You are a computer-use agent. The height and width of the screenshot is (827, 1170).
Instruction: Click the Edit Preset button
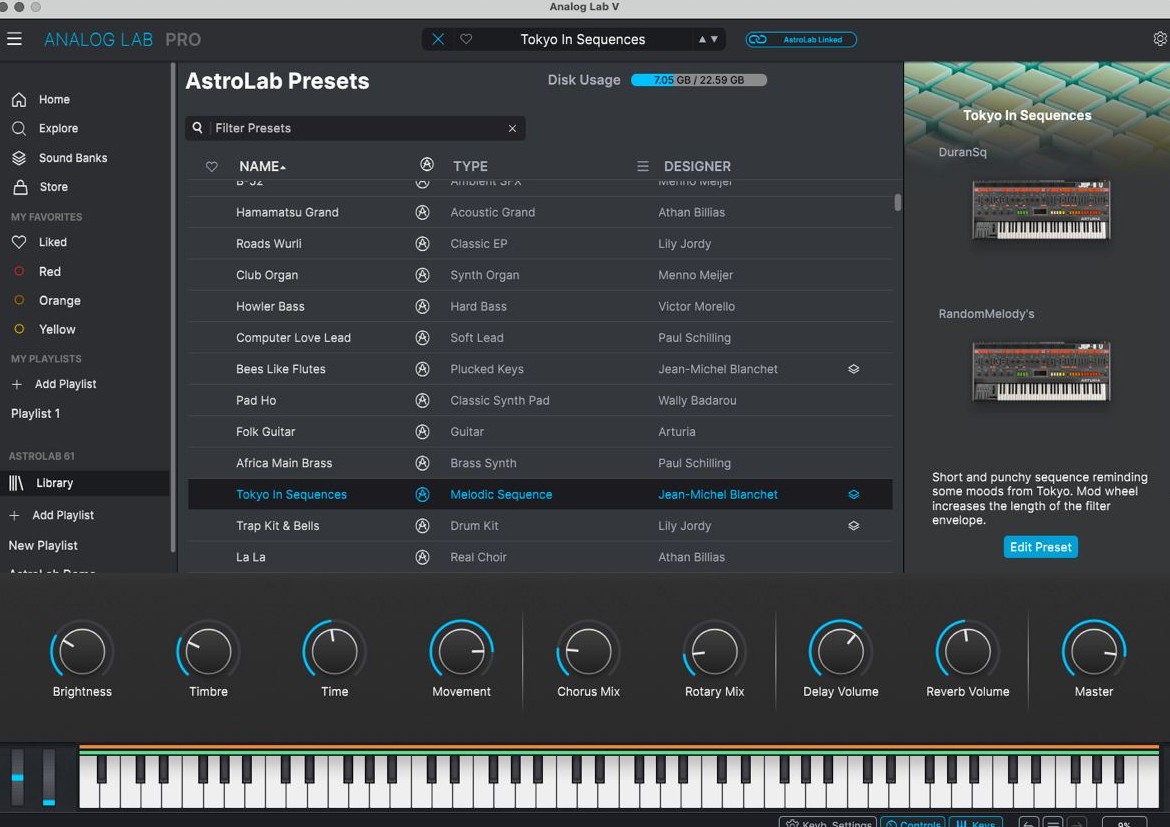click(1040, 547)
